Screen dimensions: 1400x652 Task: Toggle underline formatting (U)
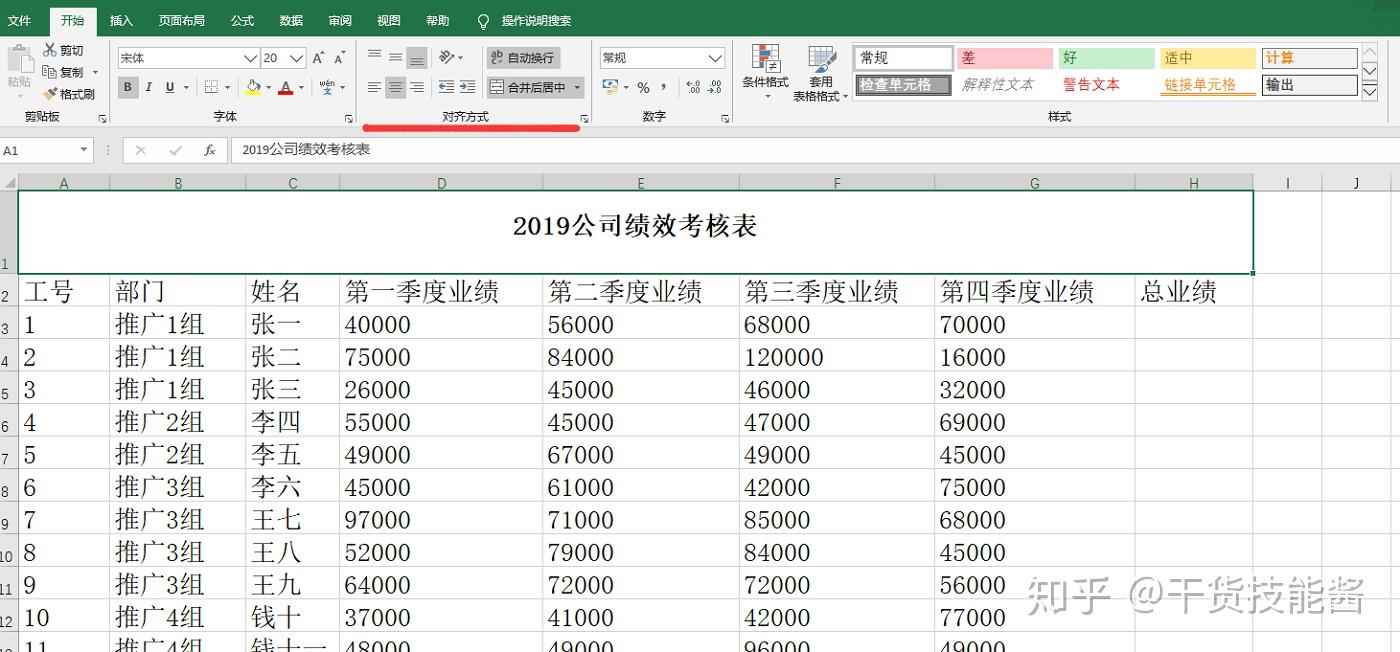coord(170,87)
